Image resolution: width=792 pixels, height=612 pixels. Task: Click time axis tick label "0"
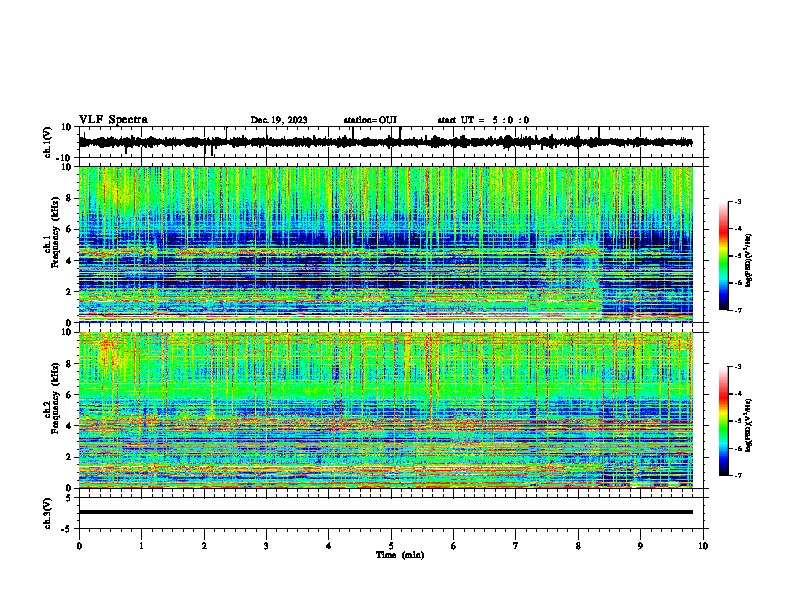[79, 546]
